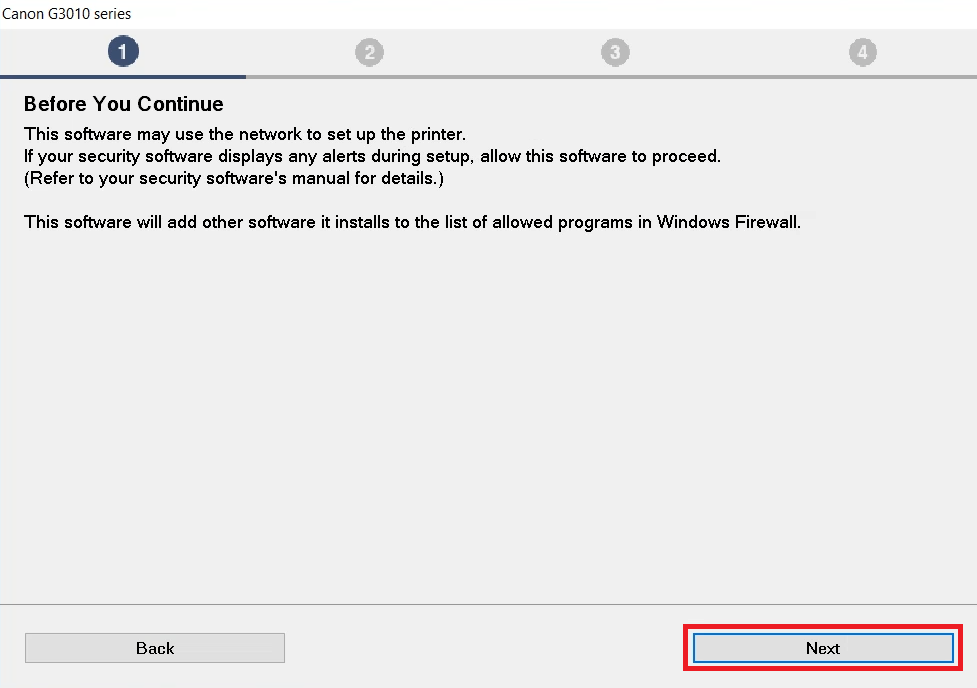Click the sentence about security software alerts
Image resolution: width=977 pixels, height=688 pixels.
pyautogui.click(x=372, y=156)
